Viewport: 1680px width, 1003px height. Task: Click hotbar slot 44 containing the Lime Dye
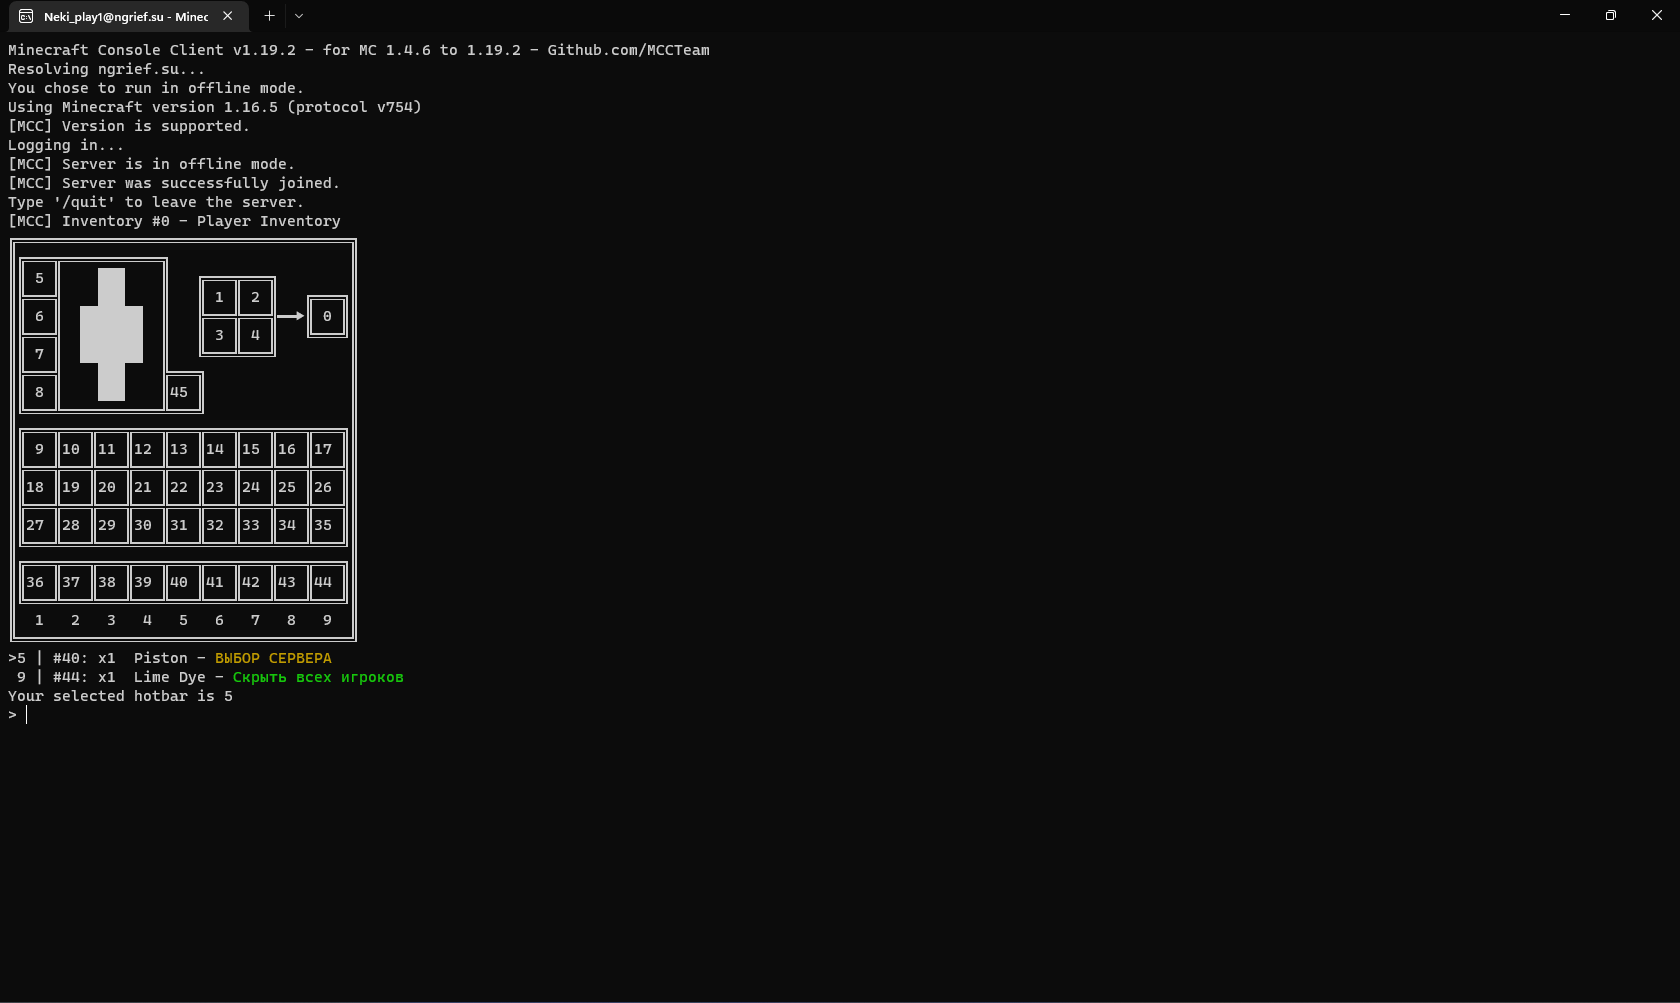[x=326, y=582]
